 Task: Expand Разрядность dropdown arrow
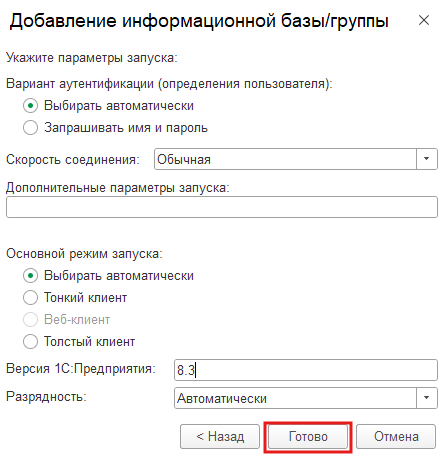[x=427, y=398]
